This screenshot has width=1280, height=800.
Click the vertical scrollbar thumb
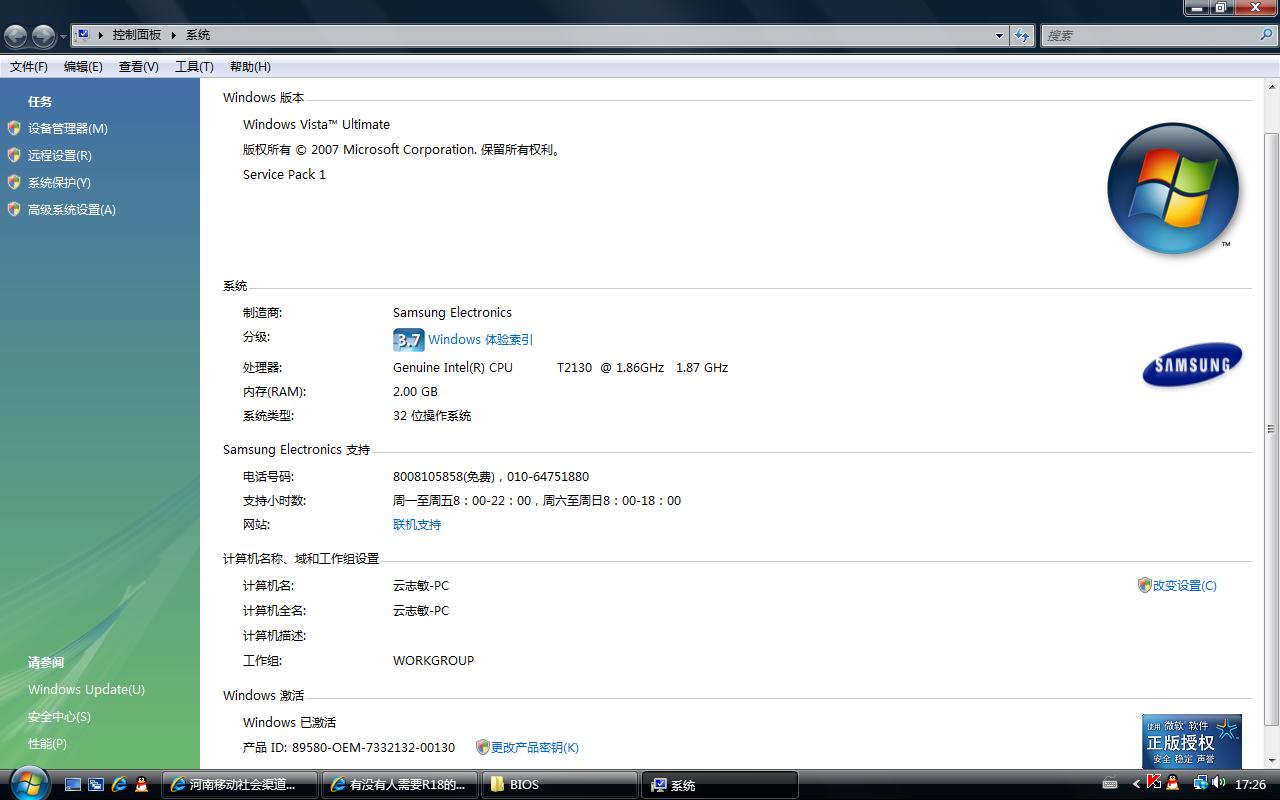(x=1271, y=428)
